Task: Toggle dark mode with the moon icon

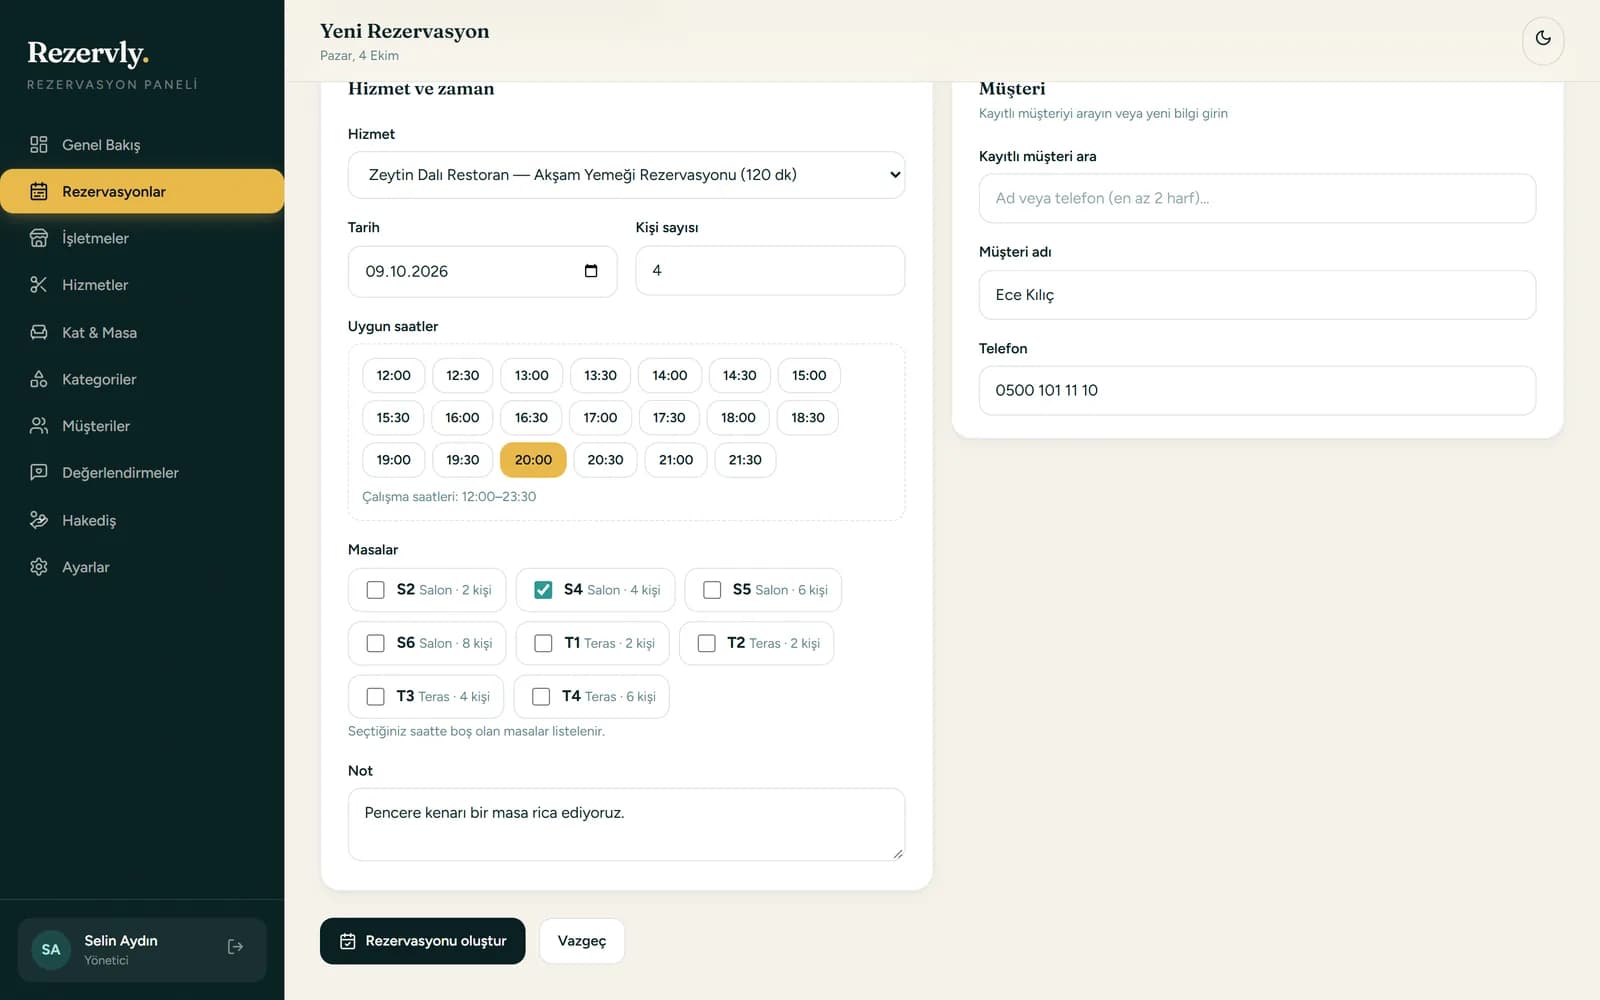Action: click(1543, 38)
